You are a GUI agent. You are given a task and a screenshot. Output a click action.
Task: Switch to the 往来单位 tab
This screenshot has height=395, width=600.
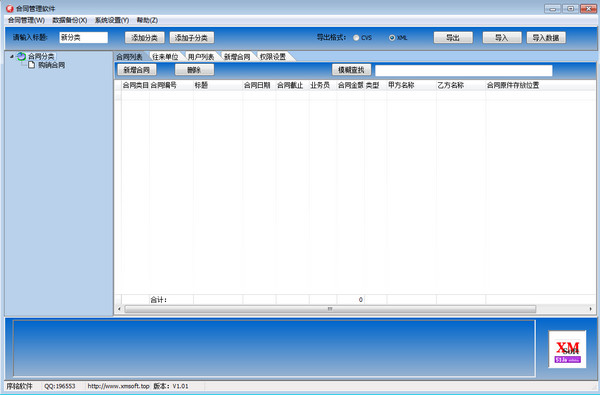165,57
